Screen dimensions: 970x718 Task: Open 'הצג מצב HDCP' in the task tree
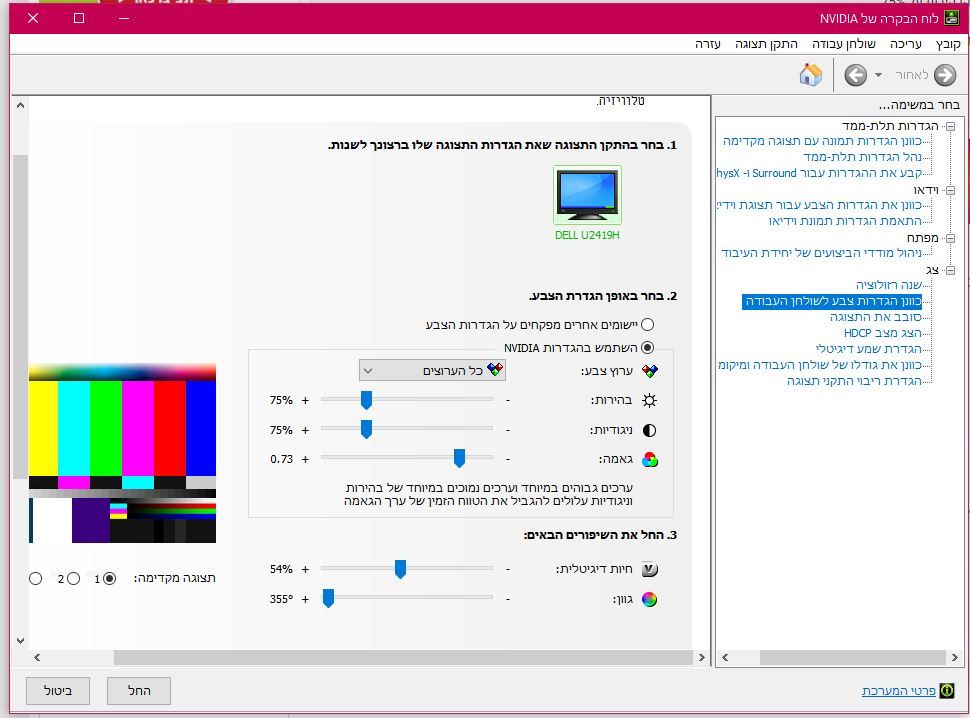click(883, 333)
